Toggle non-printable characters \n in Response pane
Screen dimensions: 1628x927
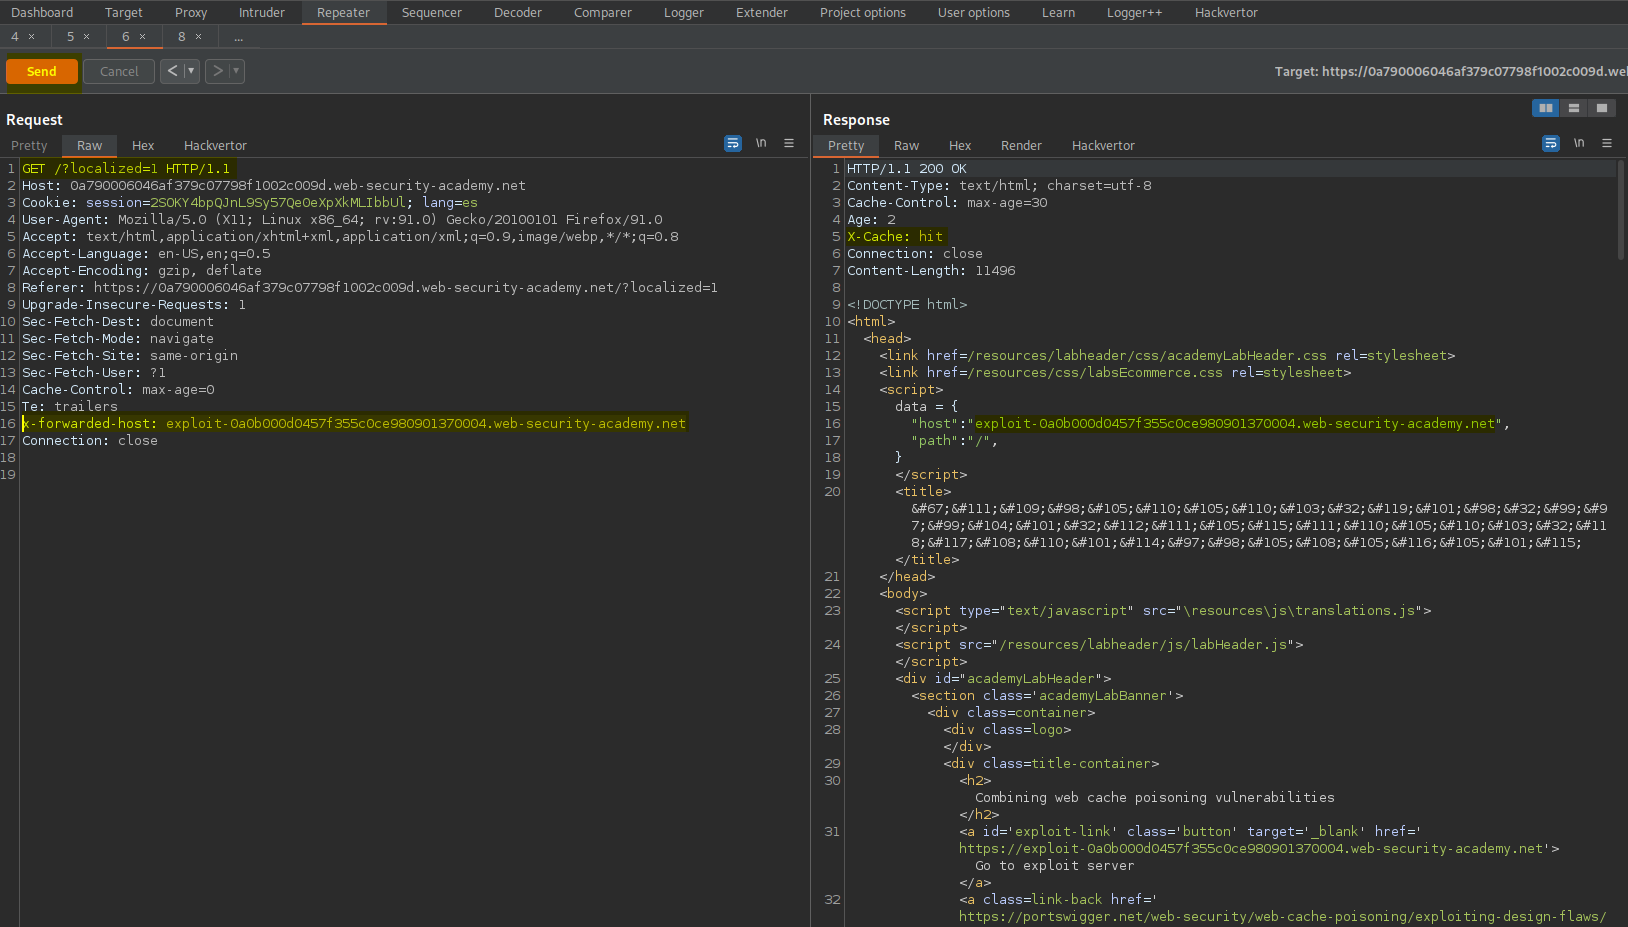(x=1579, y=143)
